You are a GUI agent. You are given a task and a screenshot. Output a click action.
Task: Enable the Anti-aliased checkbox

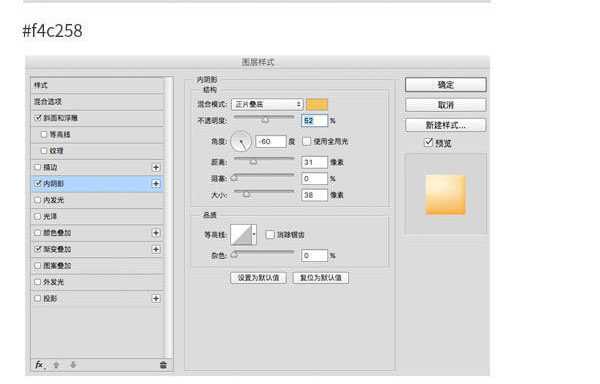pyautogui.click(x=270, y=234)
